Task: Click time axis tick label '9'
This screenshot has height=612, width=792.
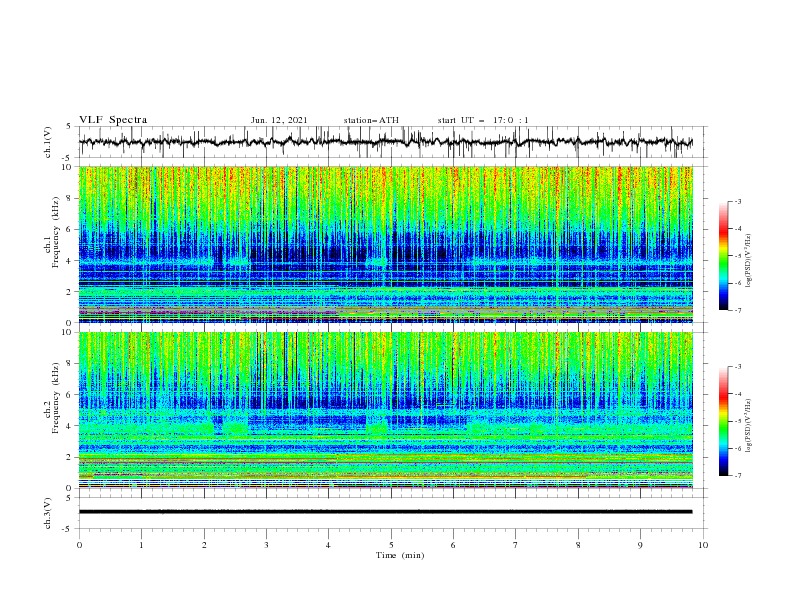Action: click(x=640, y=545)
